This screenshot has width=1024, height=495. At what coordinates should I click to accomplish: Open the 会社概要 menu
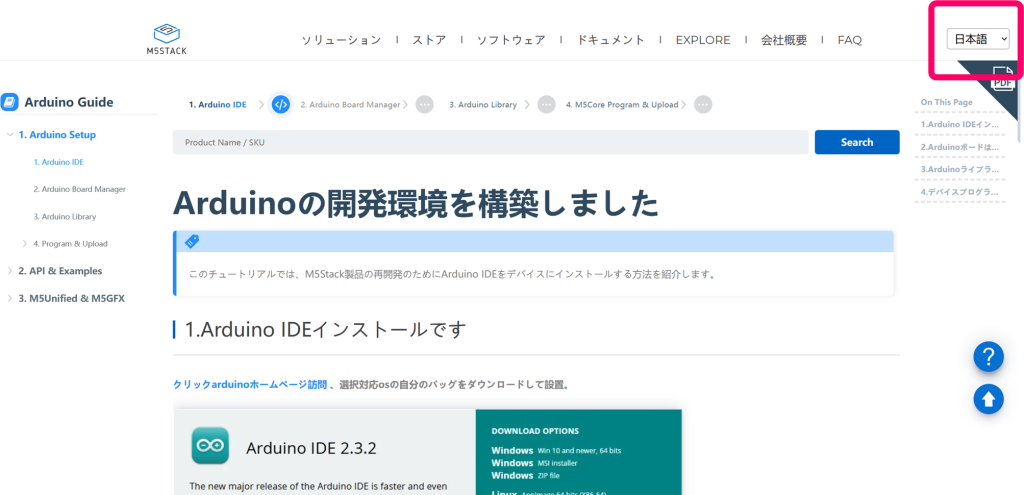coord(784,40)
